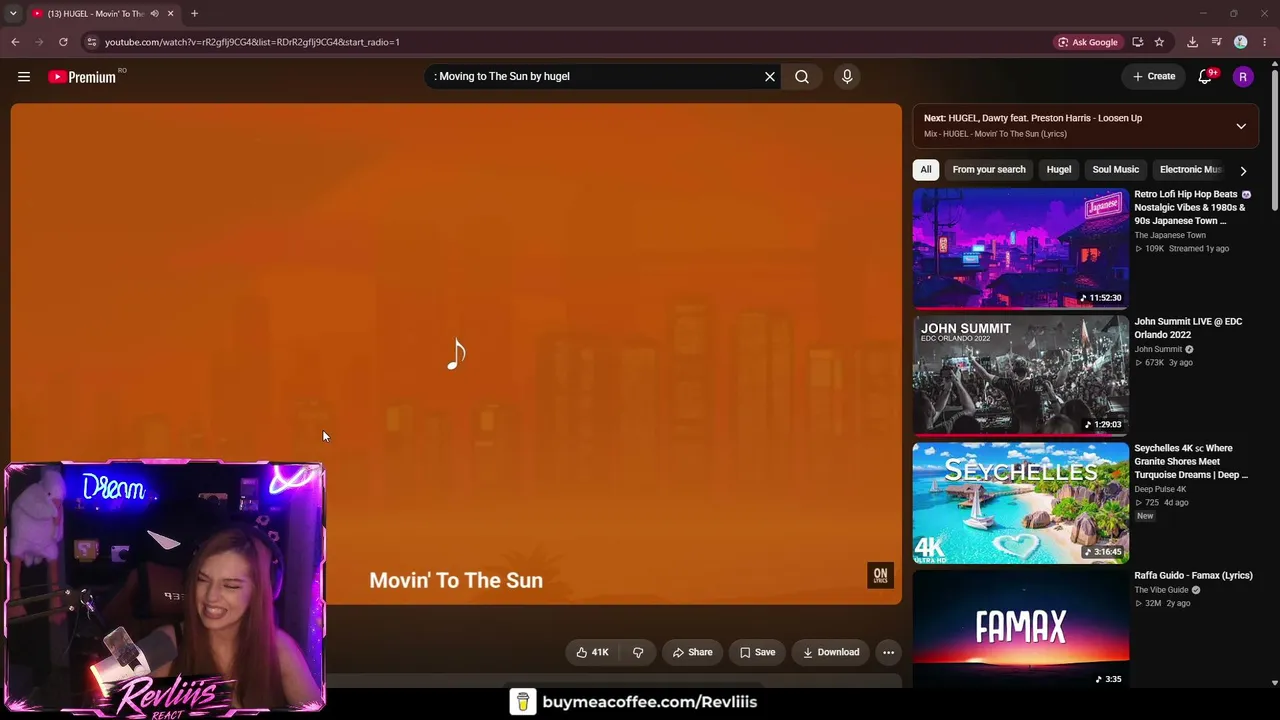Select the HUGEL Movin' To The Sun tab
The height and width of the screenshot is (720, 1280).
click(x=96, y=14)
